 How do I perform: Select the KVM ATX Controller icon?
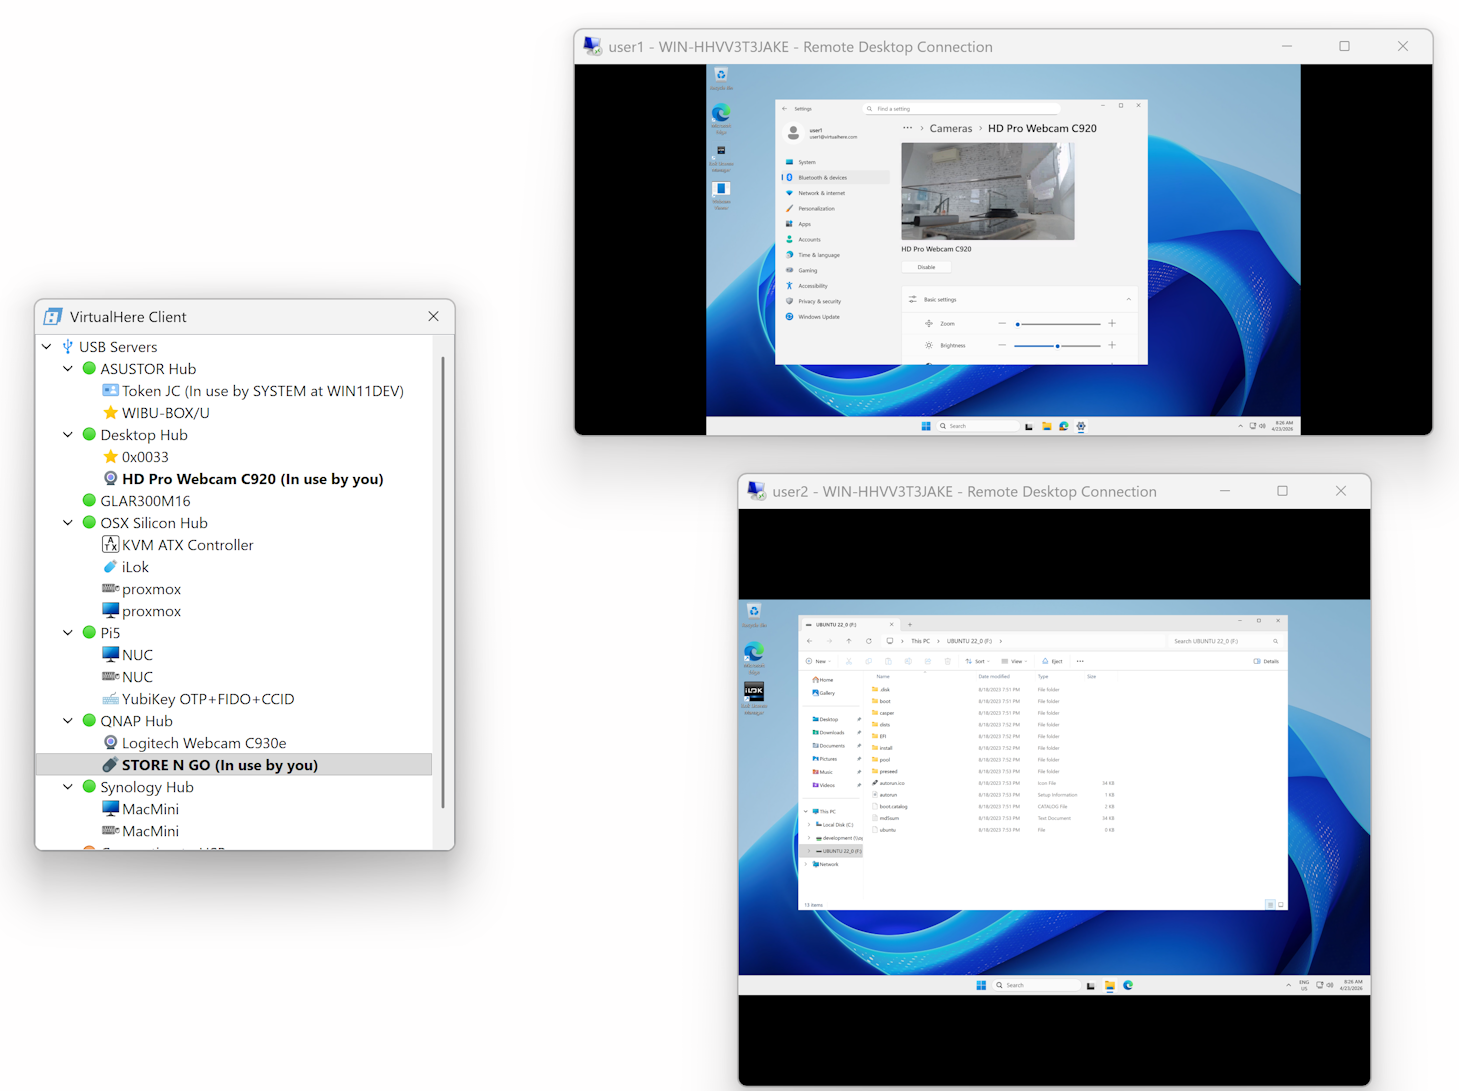[x=111, y=545]
